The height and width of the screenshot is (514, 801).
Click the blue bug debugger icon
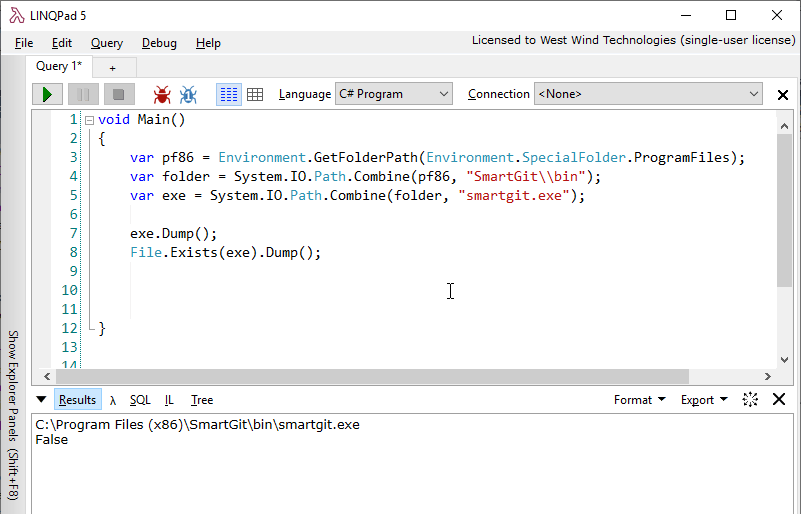pos(188,95)
